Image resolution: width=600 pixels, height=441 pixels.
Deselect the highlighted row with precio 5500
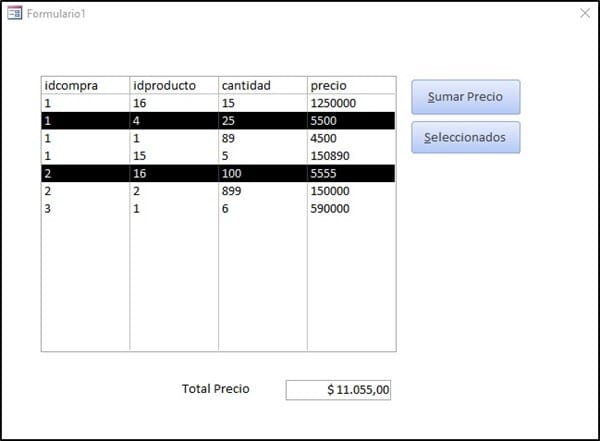click(x=218, y=120)
